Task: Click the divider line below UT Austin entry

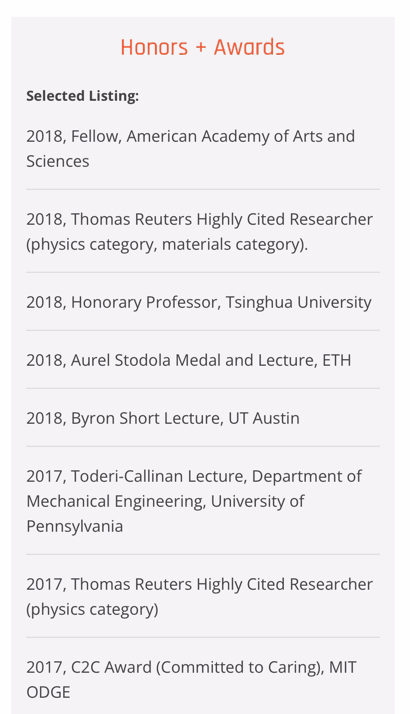Action: (203, 446)
